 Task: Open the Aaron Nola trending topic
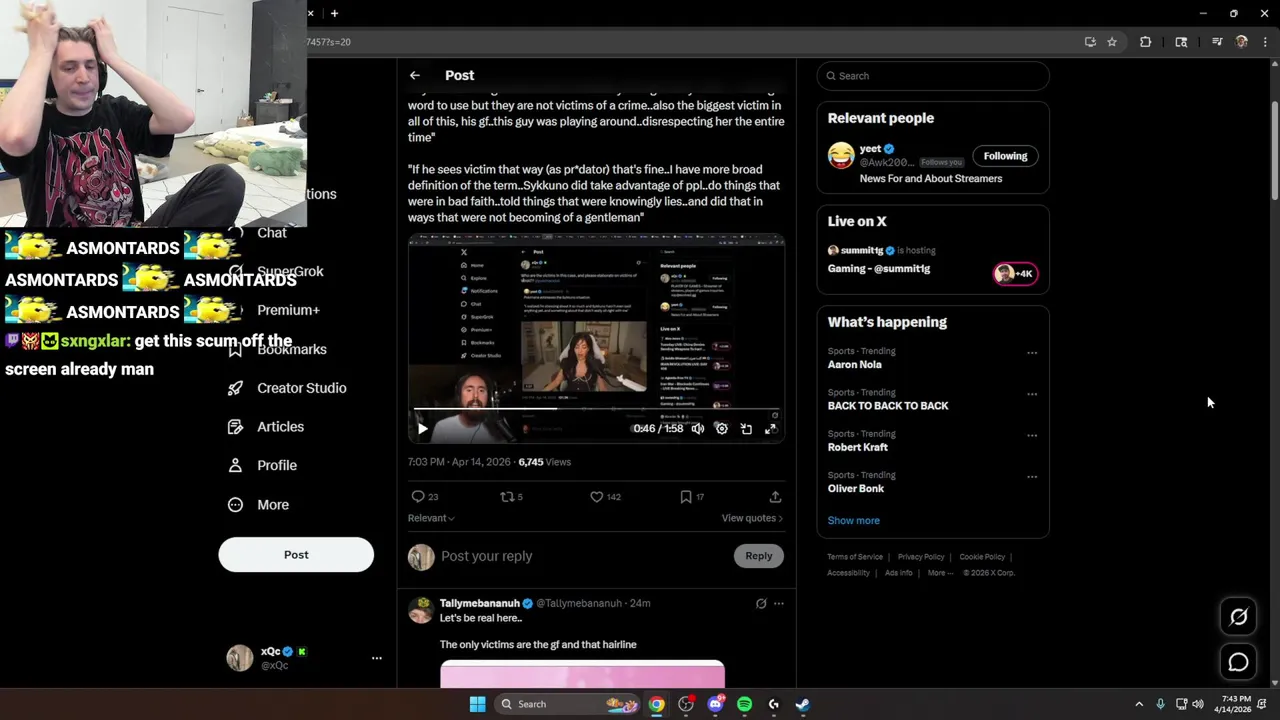click(855, 365)
